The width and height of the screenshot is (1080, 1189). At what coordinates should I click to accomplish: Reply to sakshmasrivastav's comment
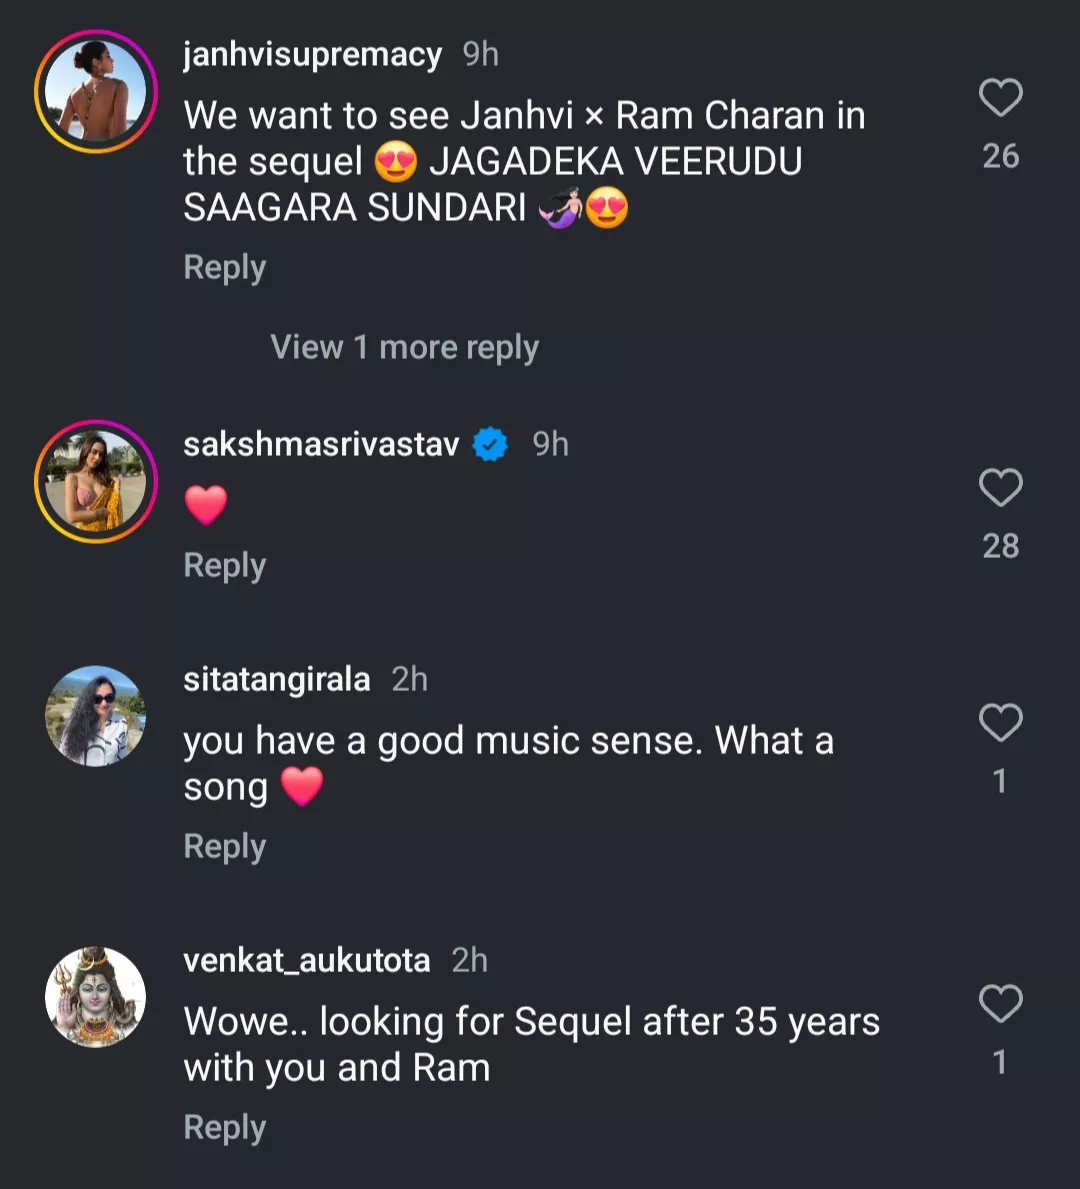tap(225, 566)
